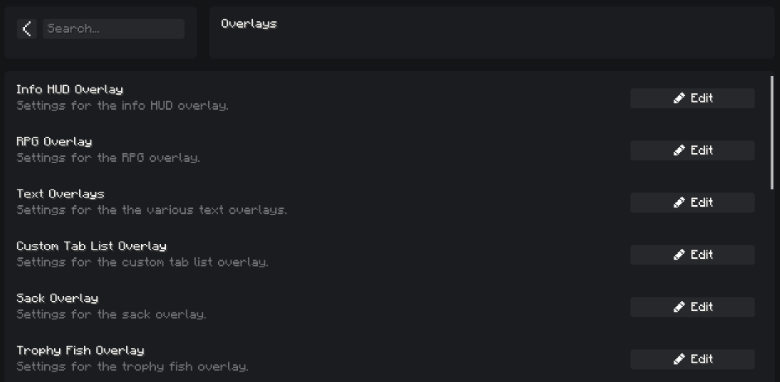This screenshot has width=780, height=382.
Task: Select the Info HUD Overlay entry title
Action: (70, 90)
